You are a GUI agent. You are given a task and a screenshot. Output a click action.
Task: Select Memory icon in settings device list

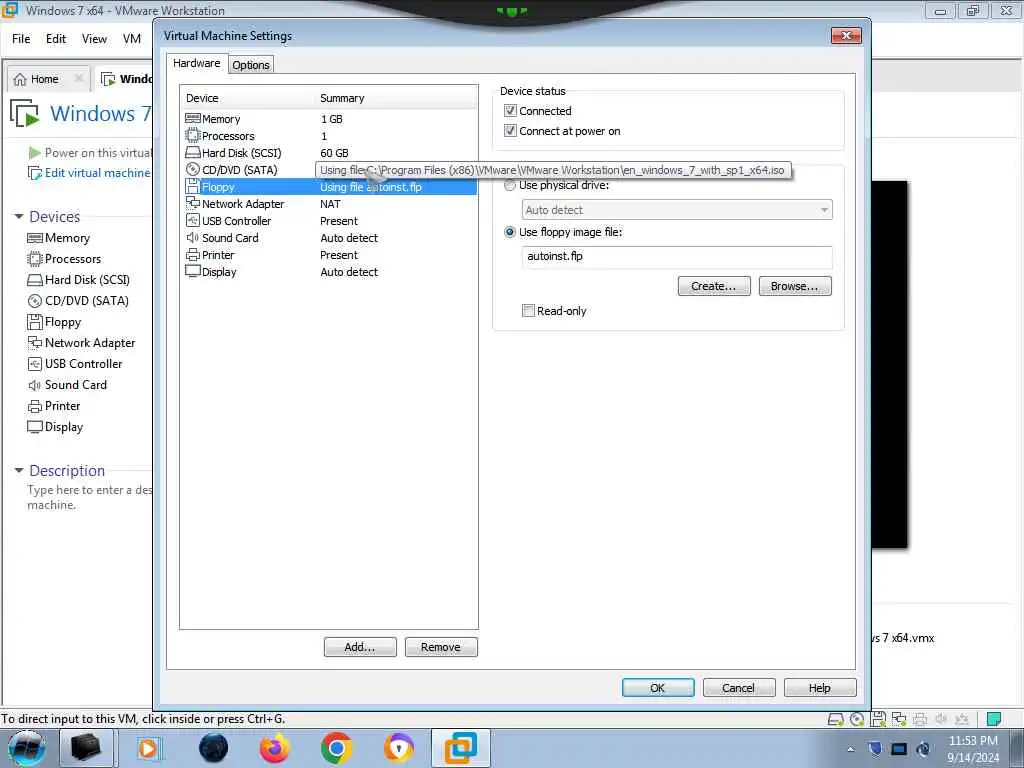coord(193,118)
